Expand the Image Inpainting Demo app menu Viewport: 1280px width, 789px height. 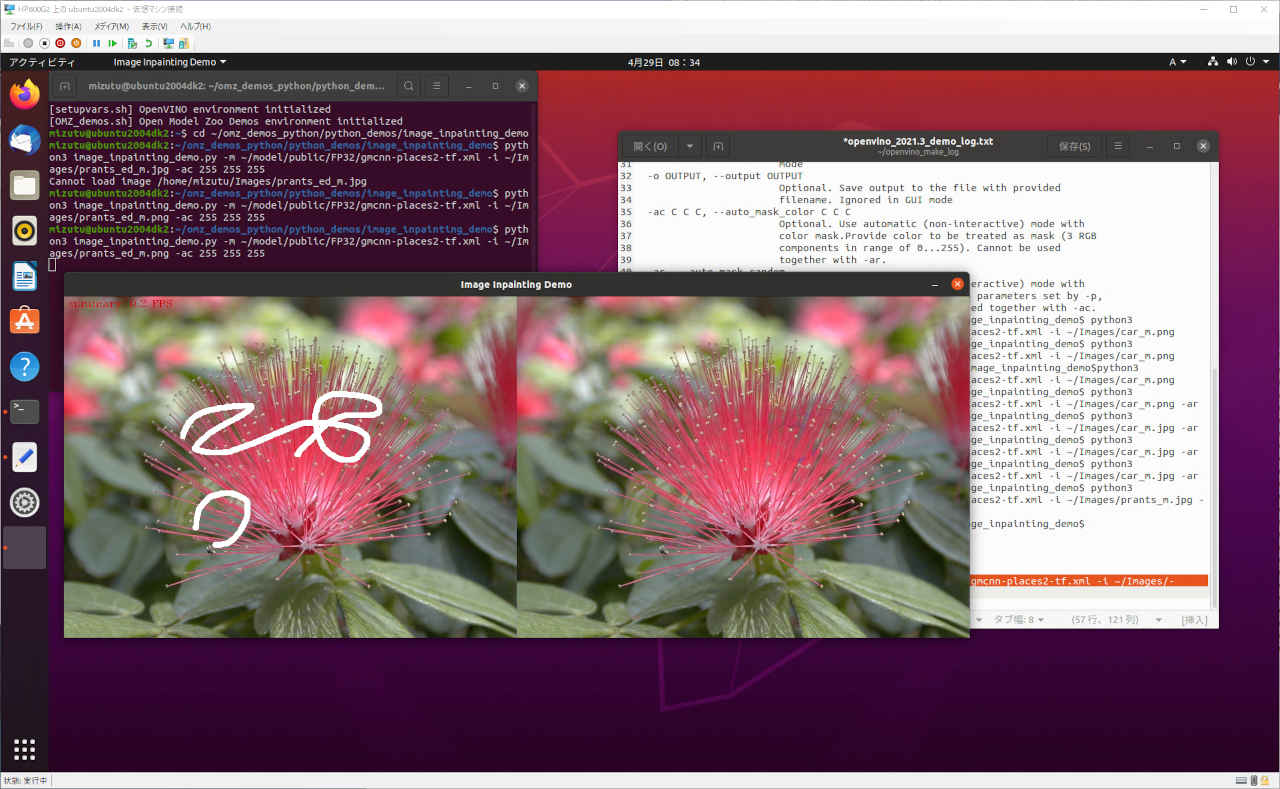[169, 62]
